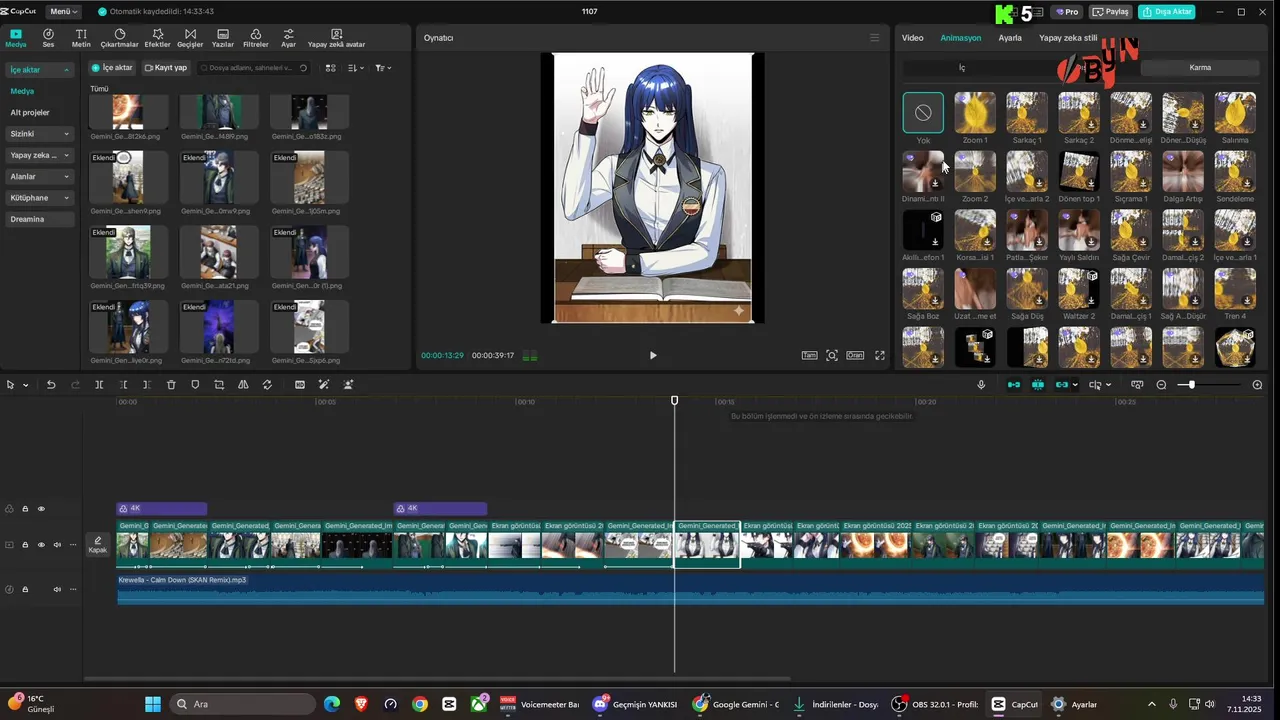The width and height of the screenshot is (1280, 720).
Task: Adjust the timeline zoom slider
Action: point(1208,385)
